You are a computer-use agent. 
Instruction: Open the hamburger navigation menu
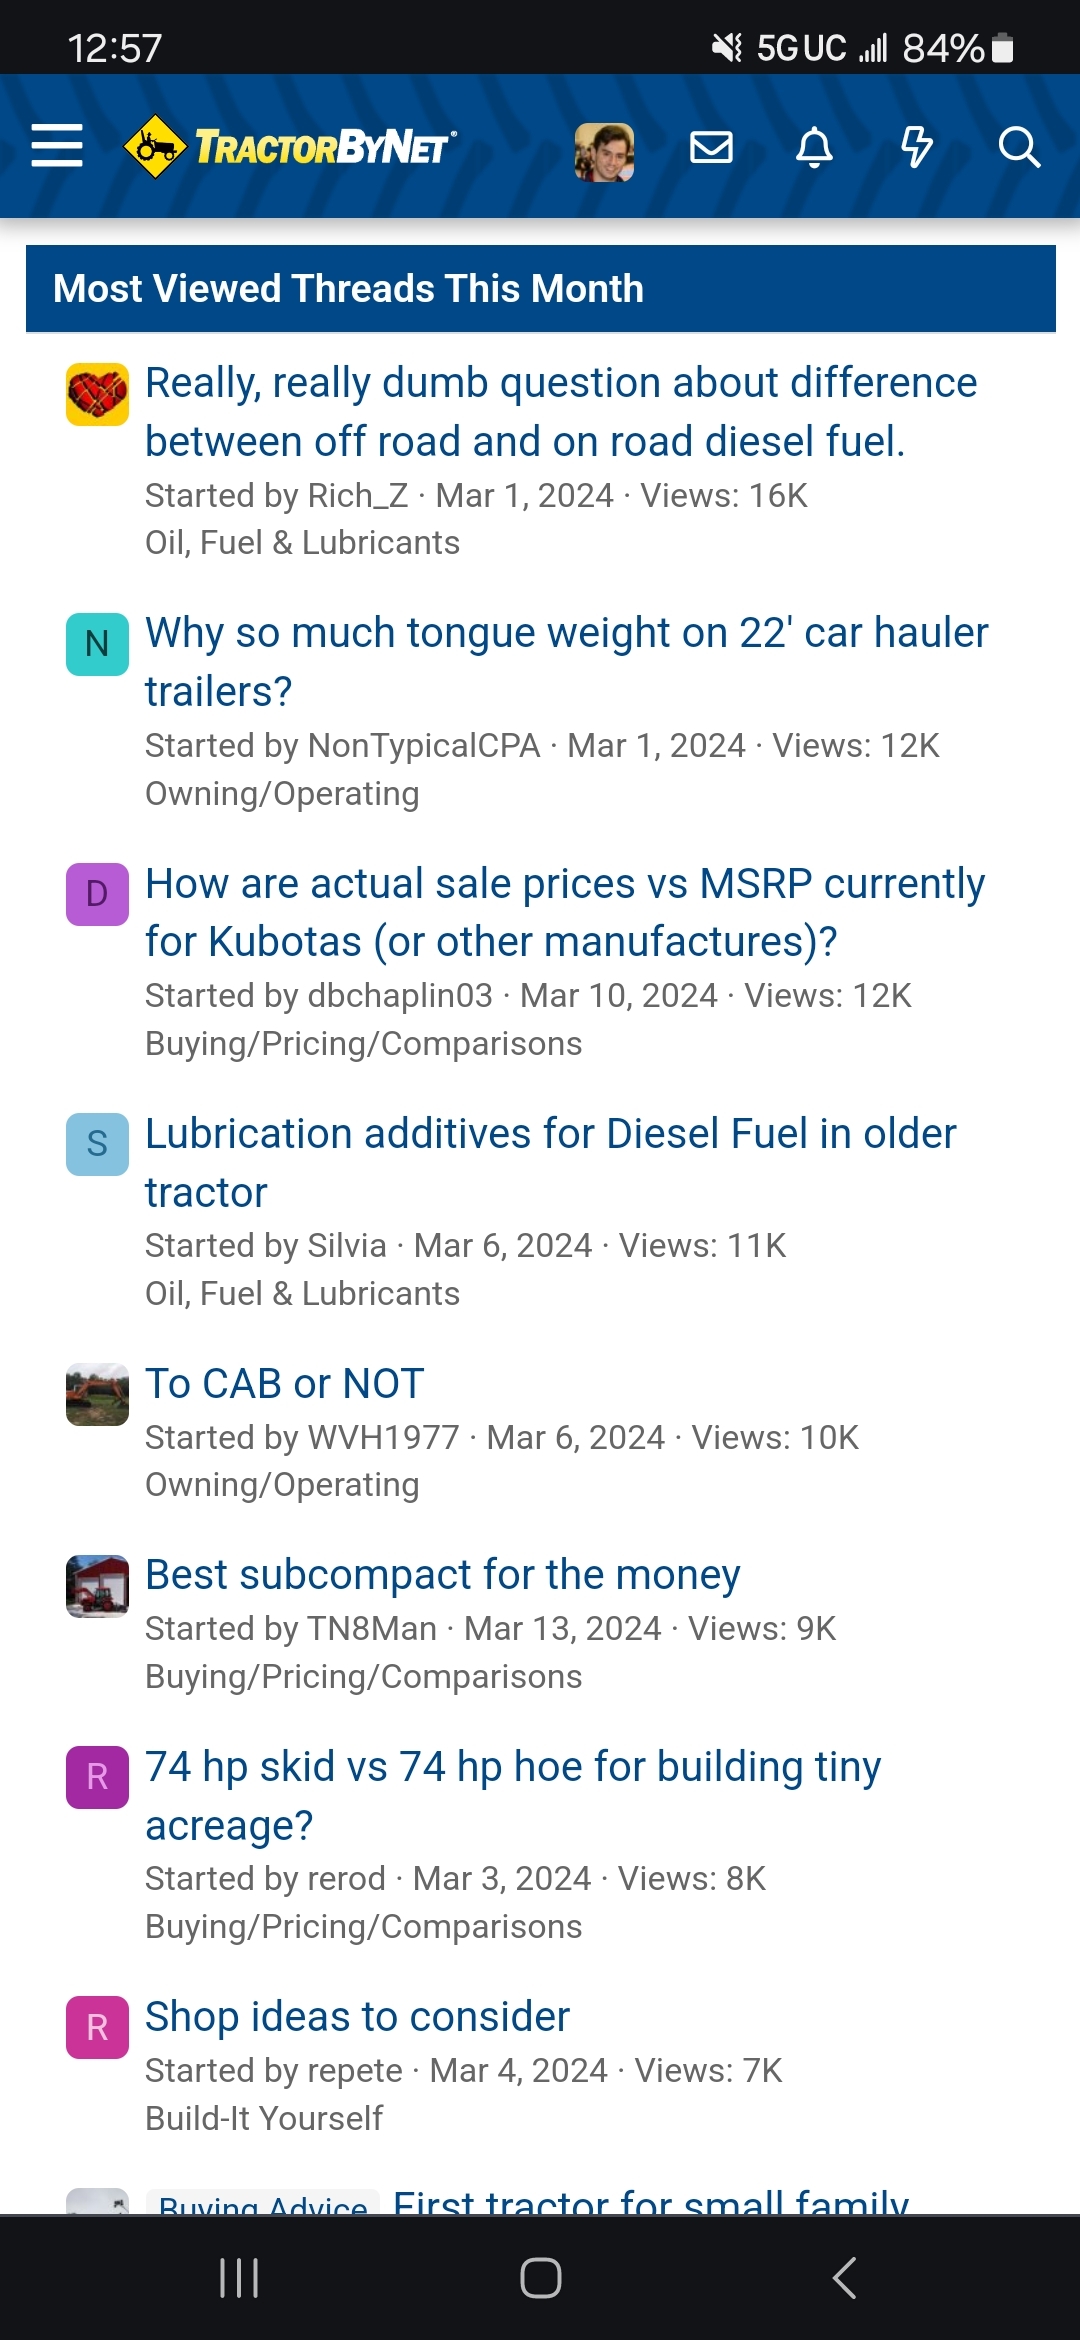click(57, 146)
